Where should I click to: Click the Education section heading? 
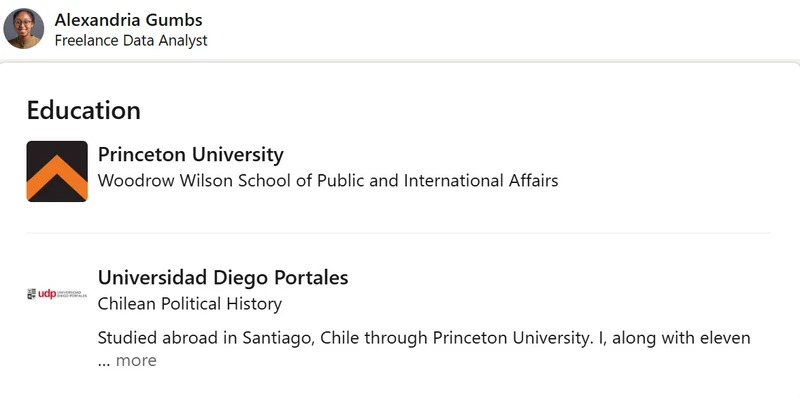point(84,110)
